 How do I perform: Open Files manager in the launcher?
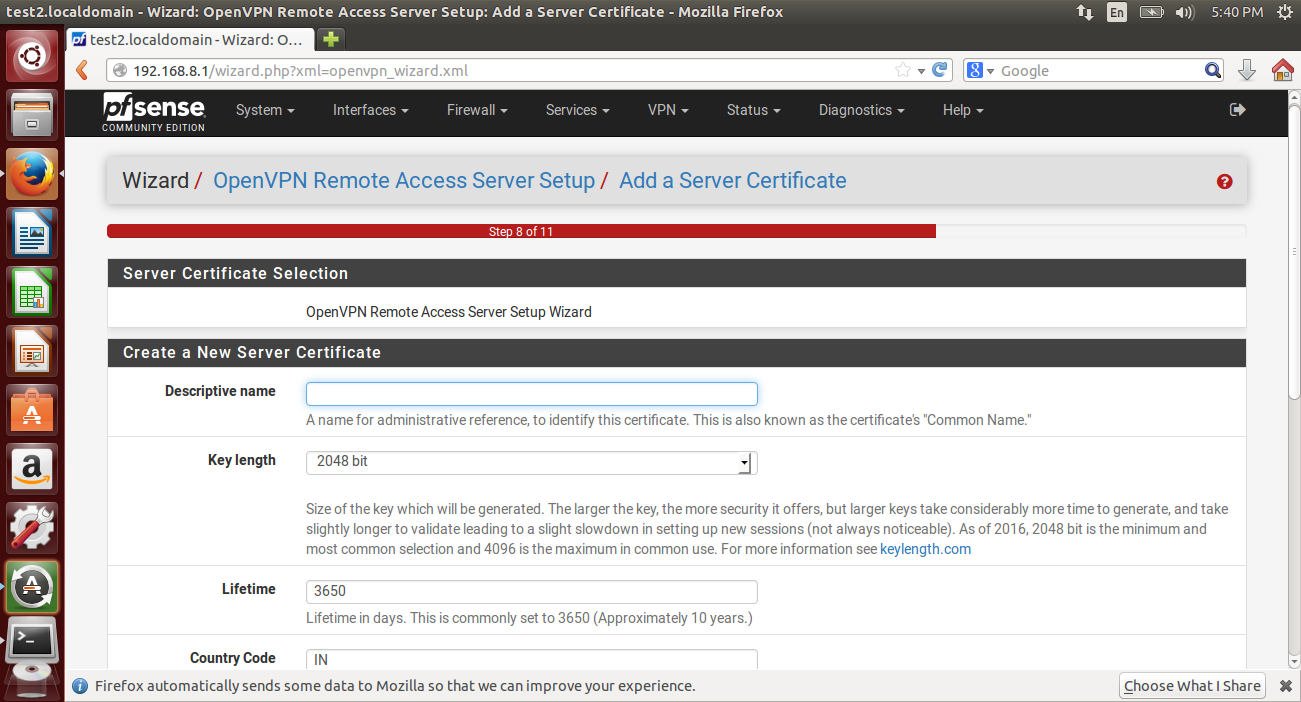[x=33, y=114]
